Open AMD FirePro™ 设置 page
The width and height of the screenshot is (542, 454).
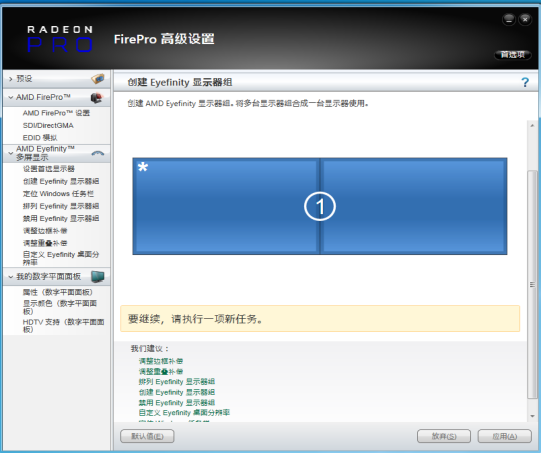click(56, 113)
